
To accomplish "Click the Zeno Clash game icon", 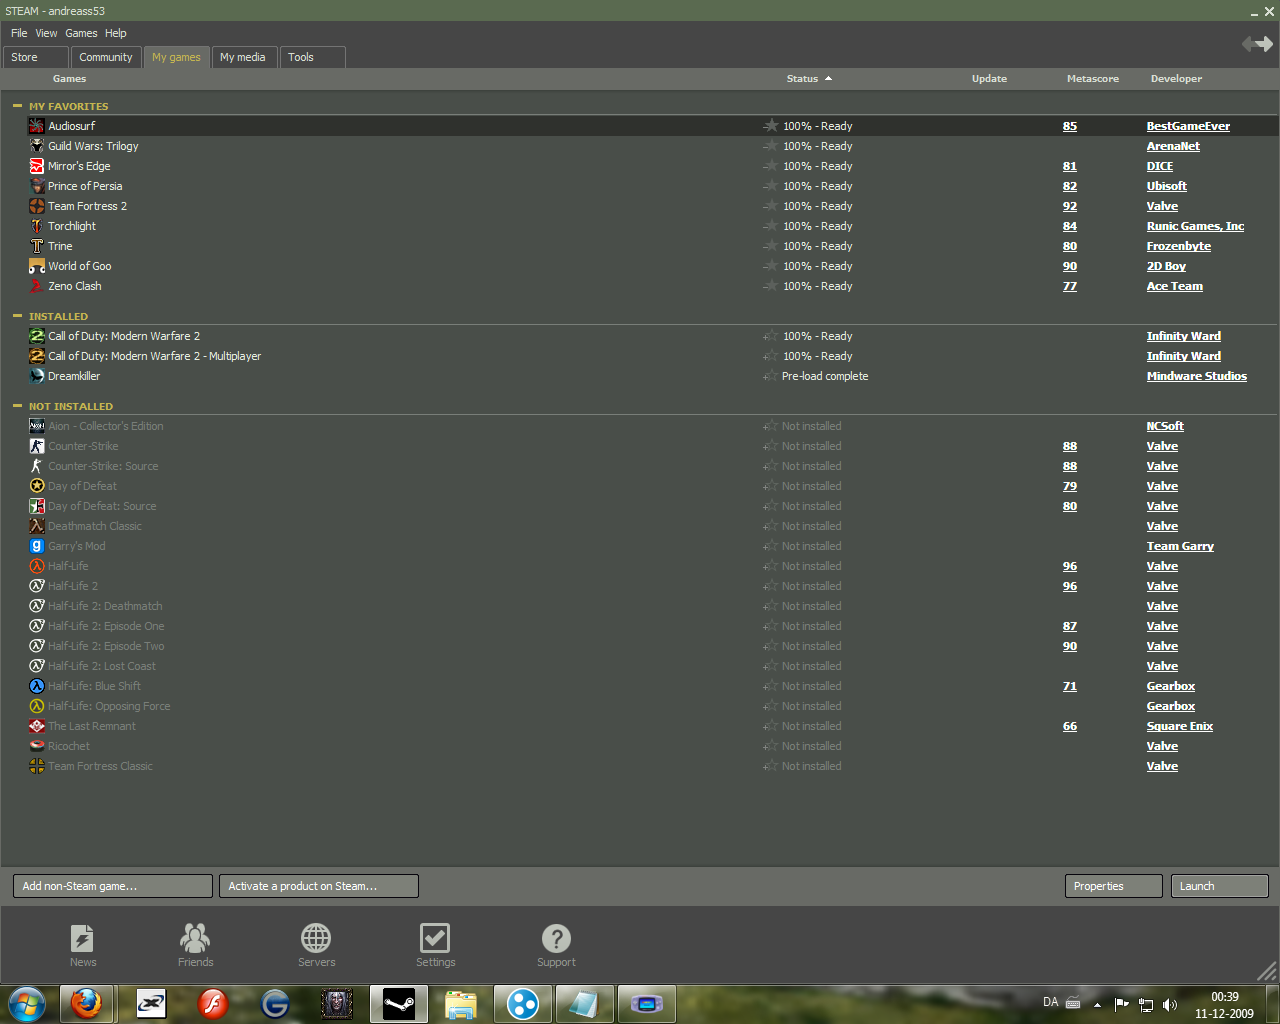I will pyautogui.click(x=37, y=286).
